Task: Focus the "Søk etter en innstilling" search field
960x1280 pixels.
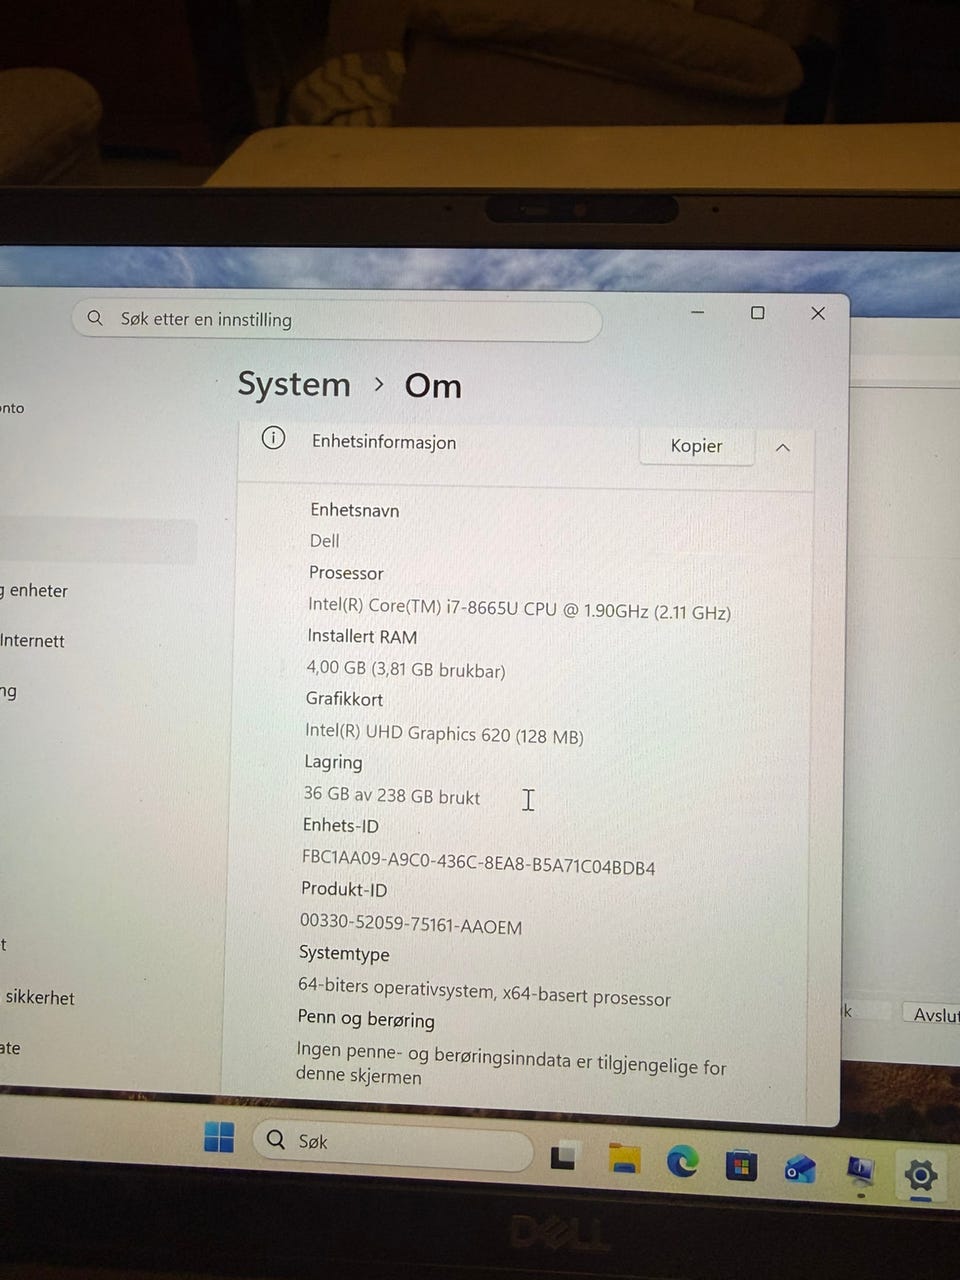Action: 337,320
